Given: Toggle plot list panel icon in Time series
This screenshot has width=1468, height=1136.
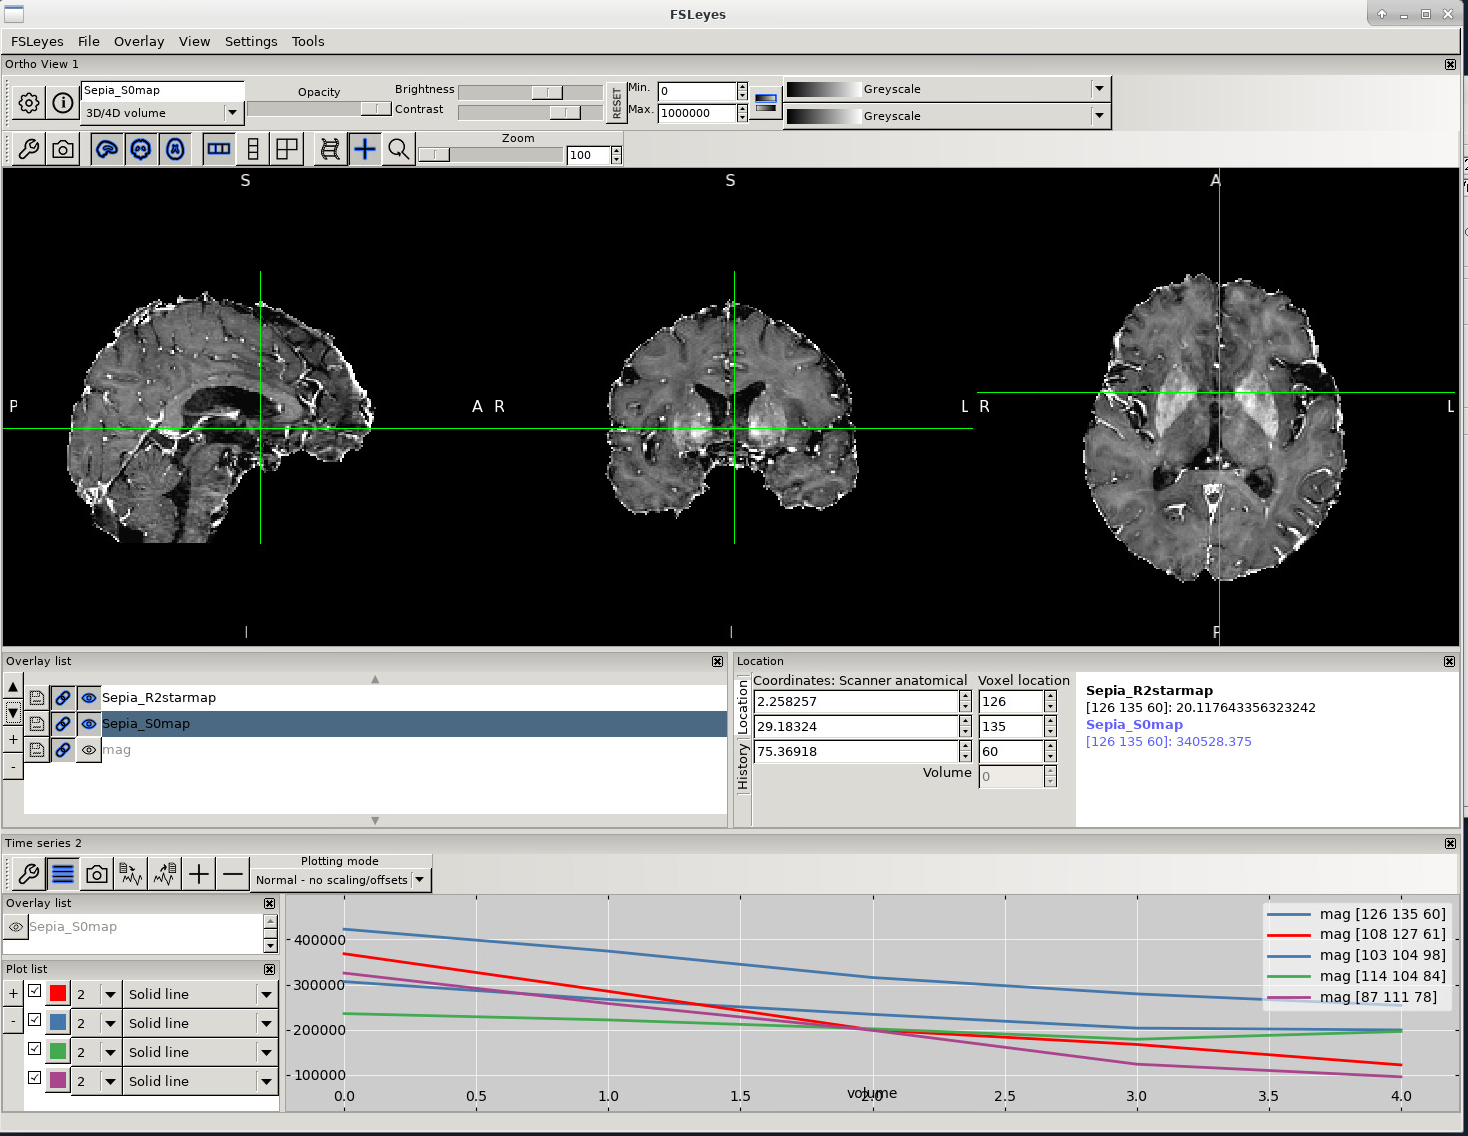Looking at the screenshot, I should (63, 874).
